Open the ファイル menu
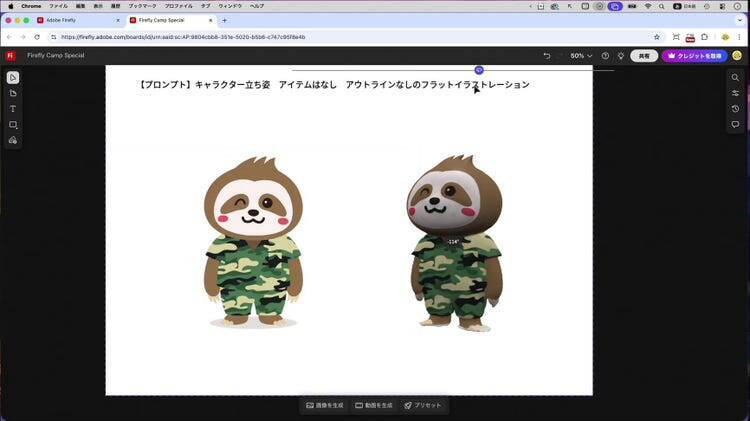Image resolution: width=750 pixels, height=421 pixels. click(58, 6)
